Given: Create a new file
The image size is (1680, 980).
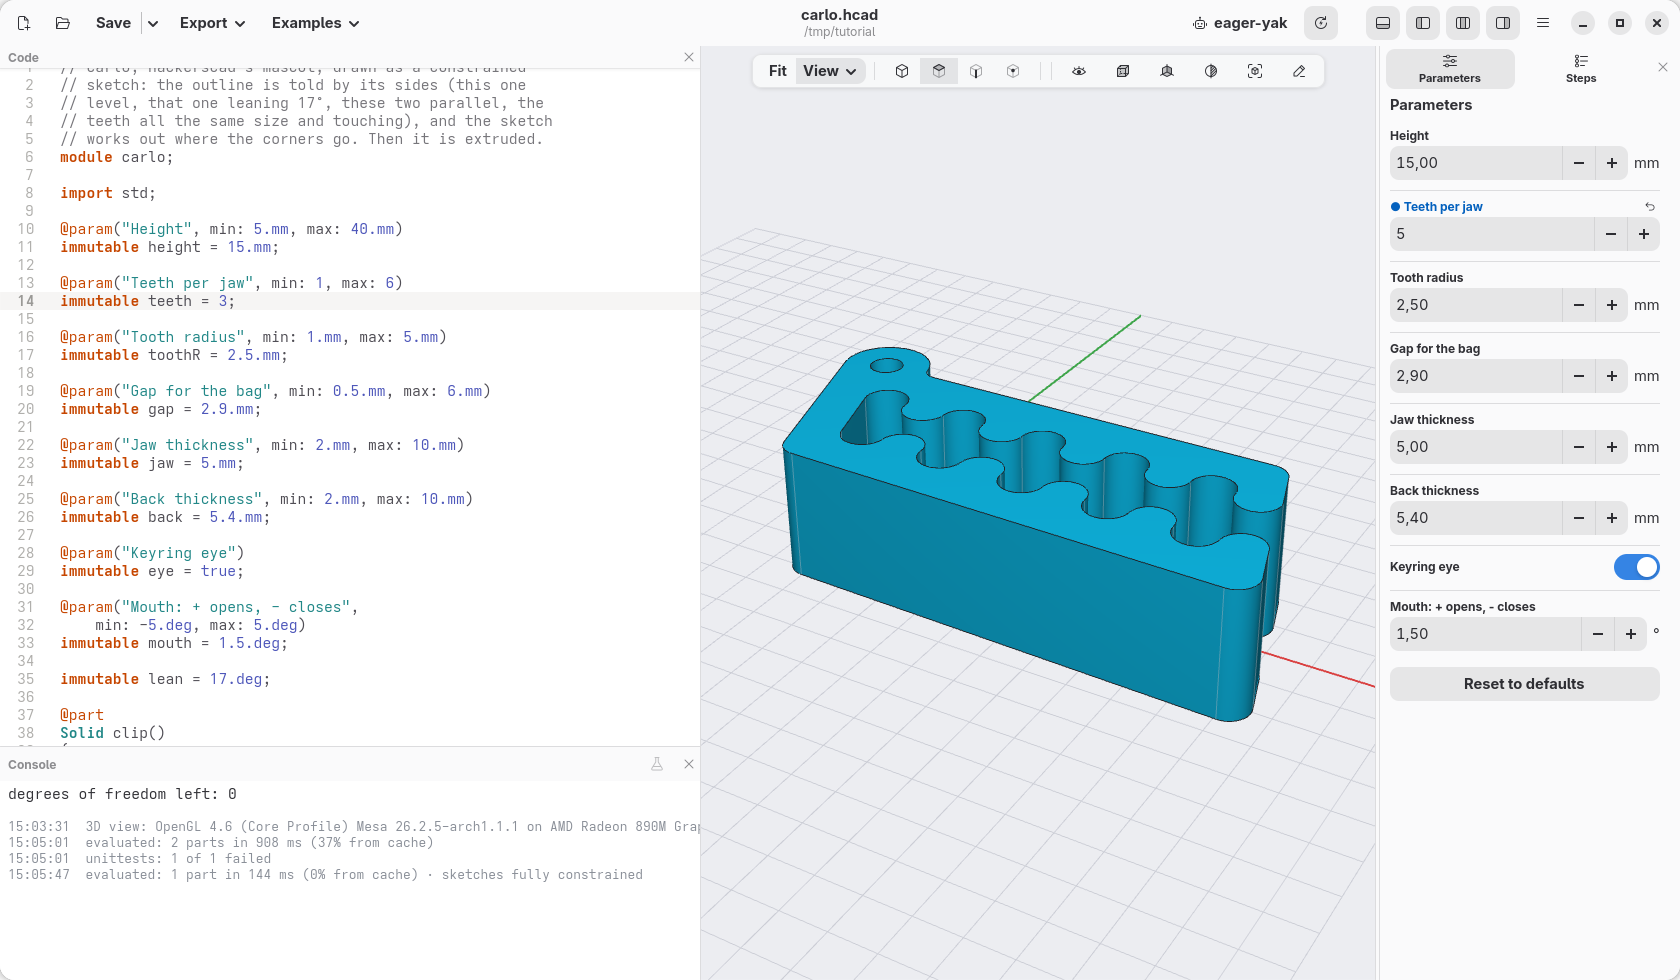Looking at the screenshot, I should click(24, 23).
